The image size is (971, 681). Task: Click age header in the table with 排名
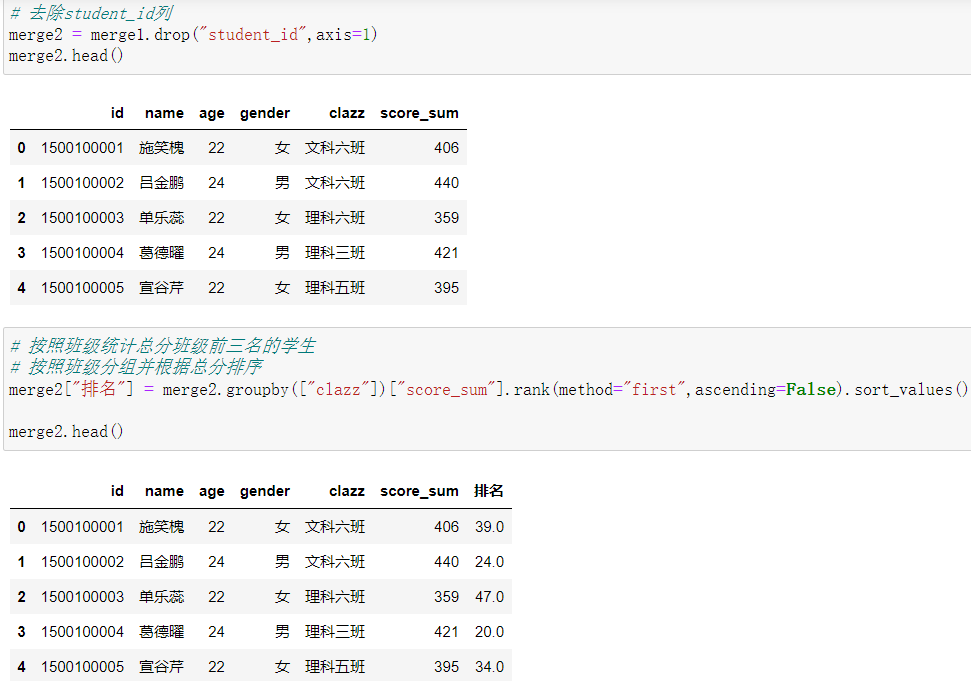coord(212,493)
